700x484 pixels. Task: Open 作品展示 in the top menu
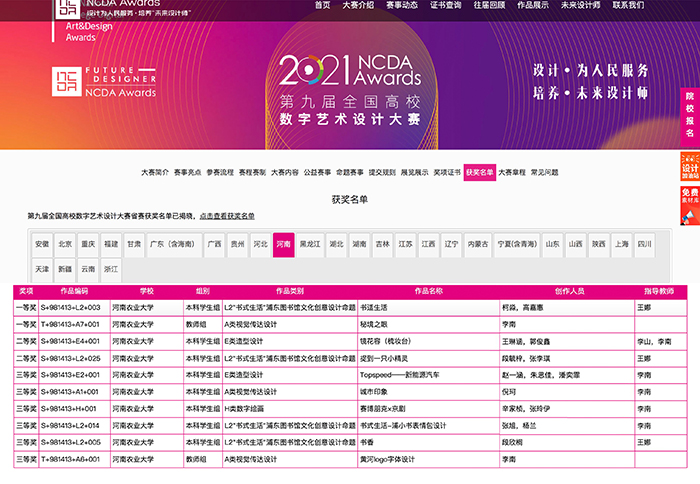pos(533,5)
